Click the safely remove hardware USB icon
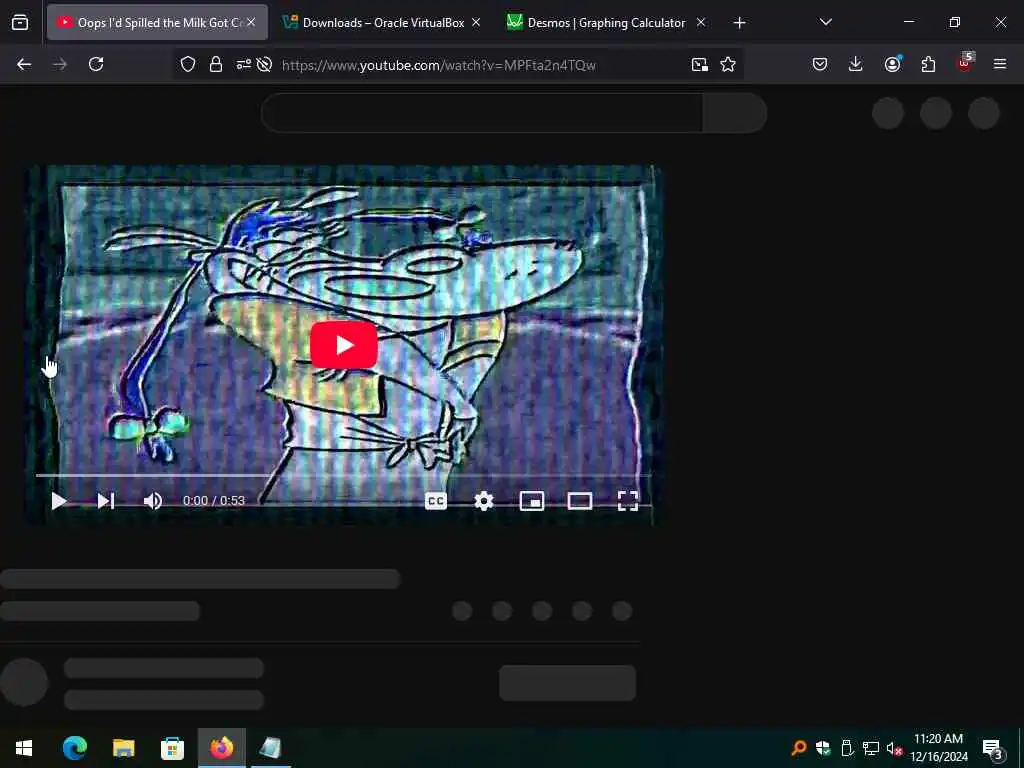 (846, 748)
